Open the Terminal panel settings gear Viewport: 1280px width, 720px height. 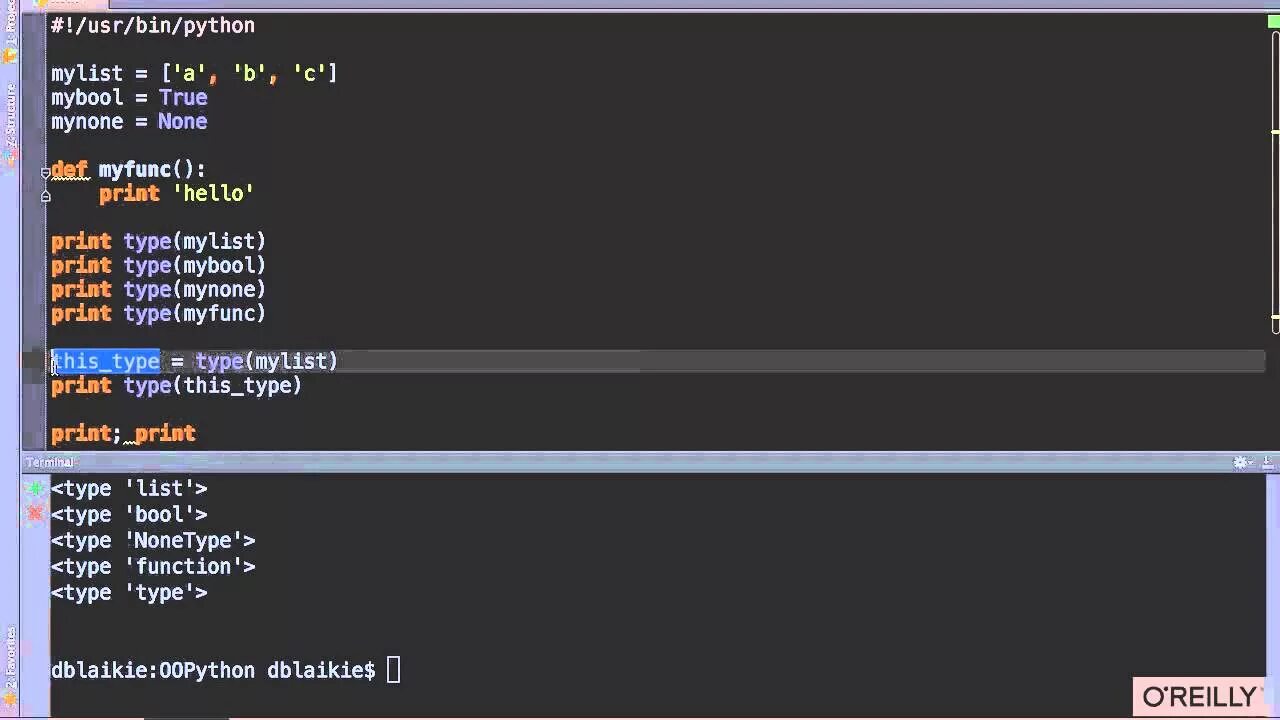[x=1241, y=462]
